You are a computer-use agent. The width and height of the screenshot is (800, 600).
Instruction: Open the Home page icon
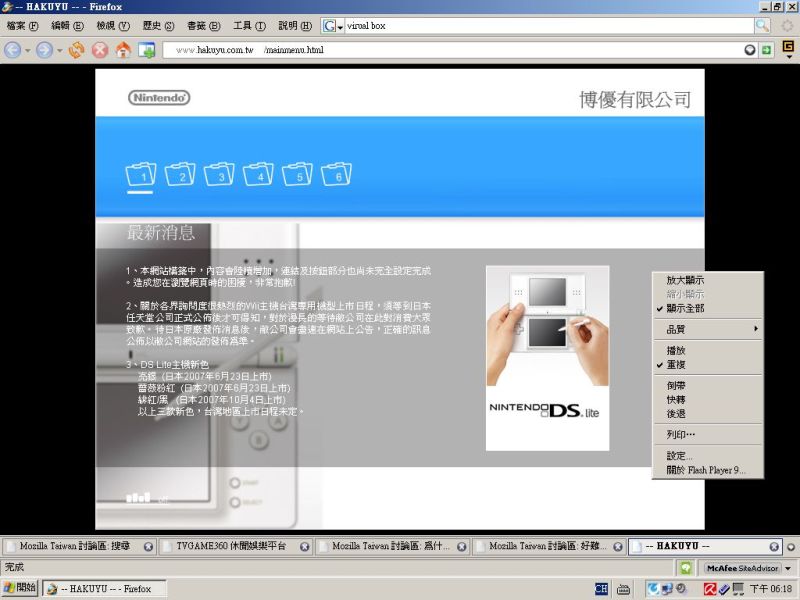coord(123,50)
